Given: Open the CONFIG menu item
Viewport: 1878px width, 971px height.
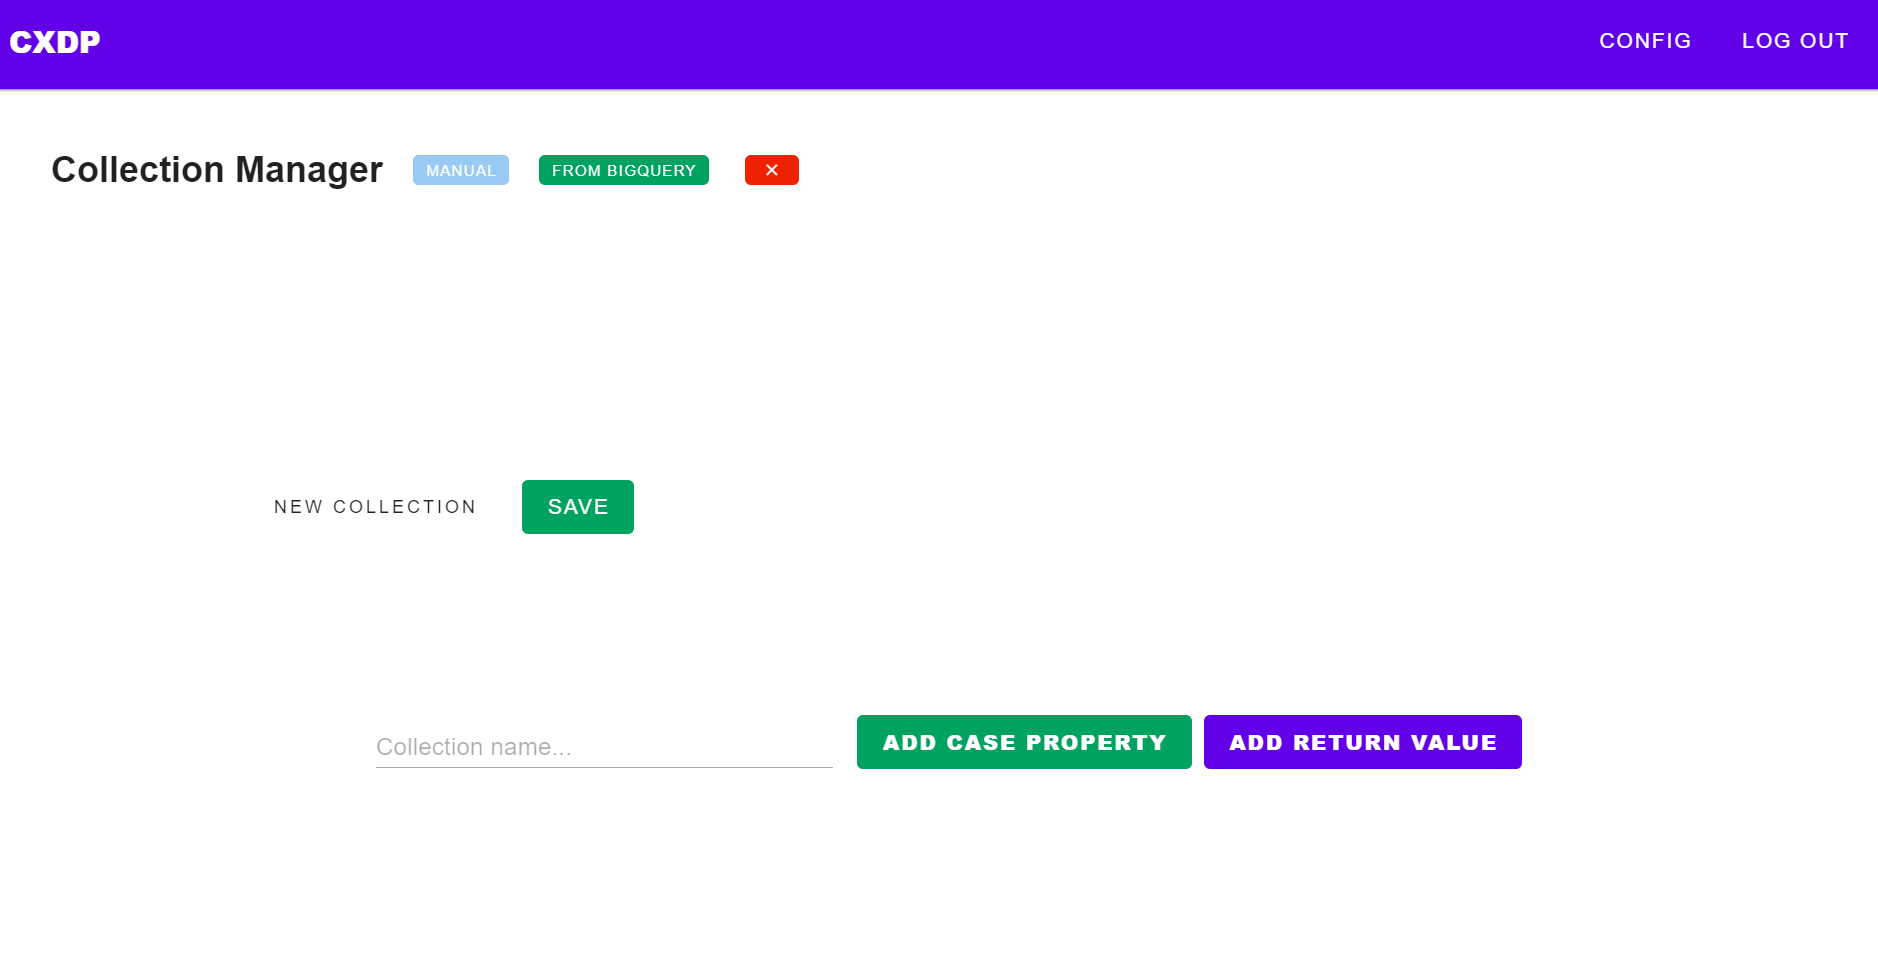Looking at the screenshot, I should click(x=1644, y=41).
